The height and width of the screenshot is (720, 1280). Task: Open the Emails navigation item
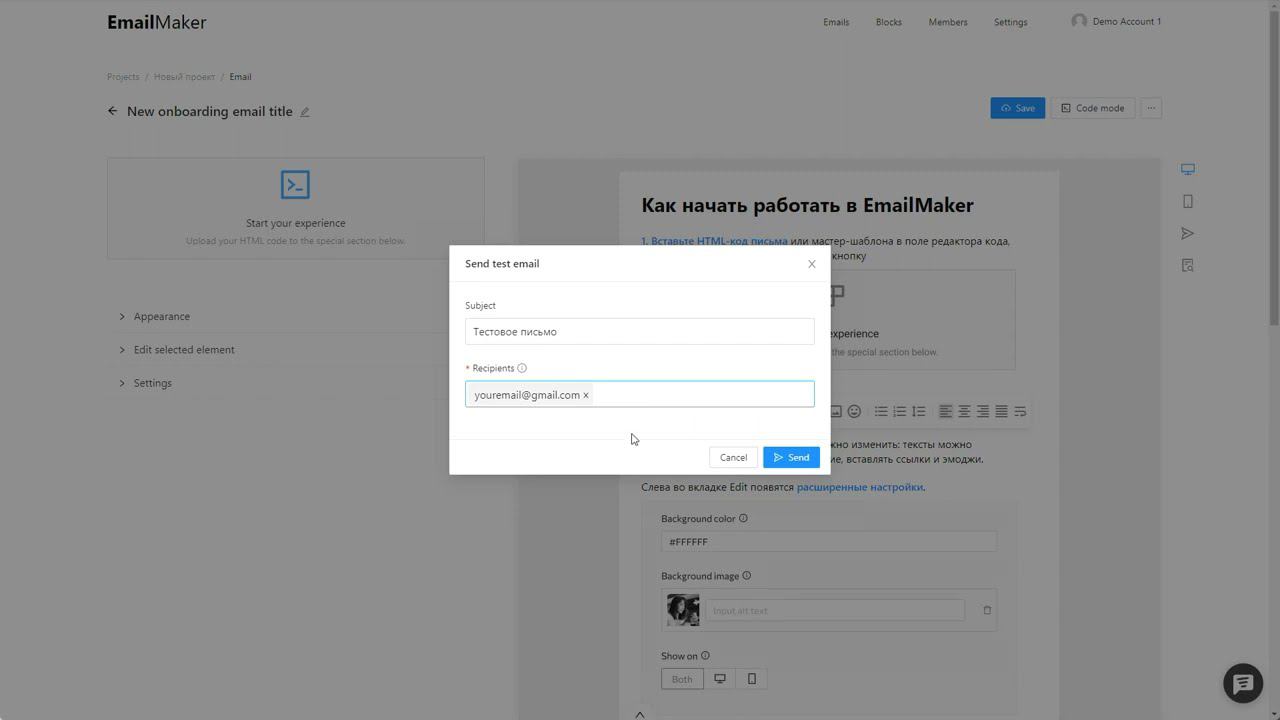coord(836,22)
